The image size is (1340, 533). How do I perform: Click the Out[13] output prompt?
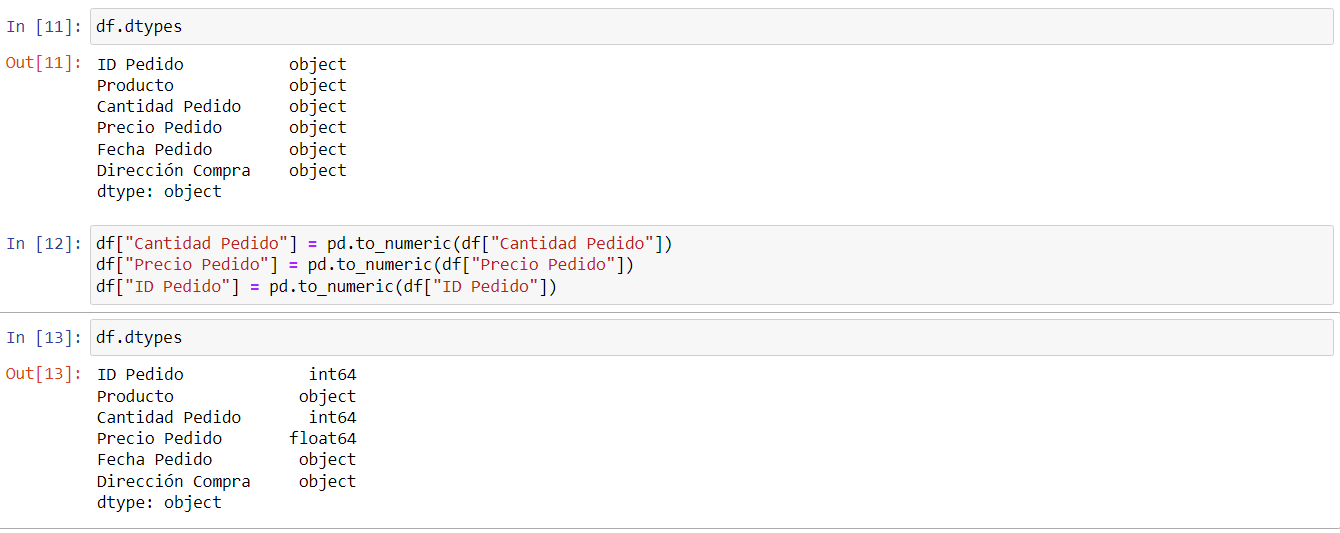click(x=44, y=374)
